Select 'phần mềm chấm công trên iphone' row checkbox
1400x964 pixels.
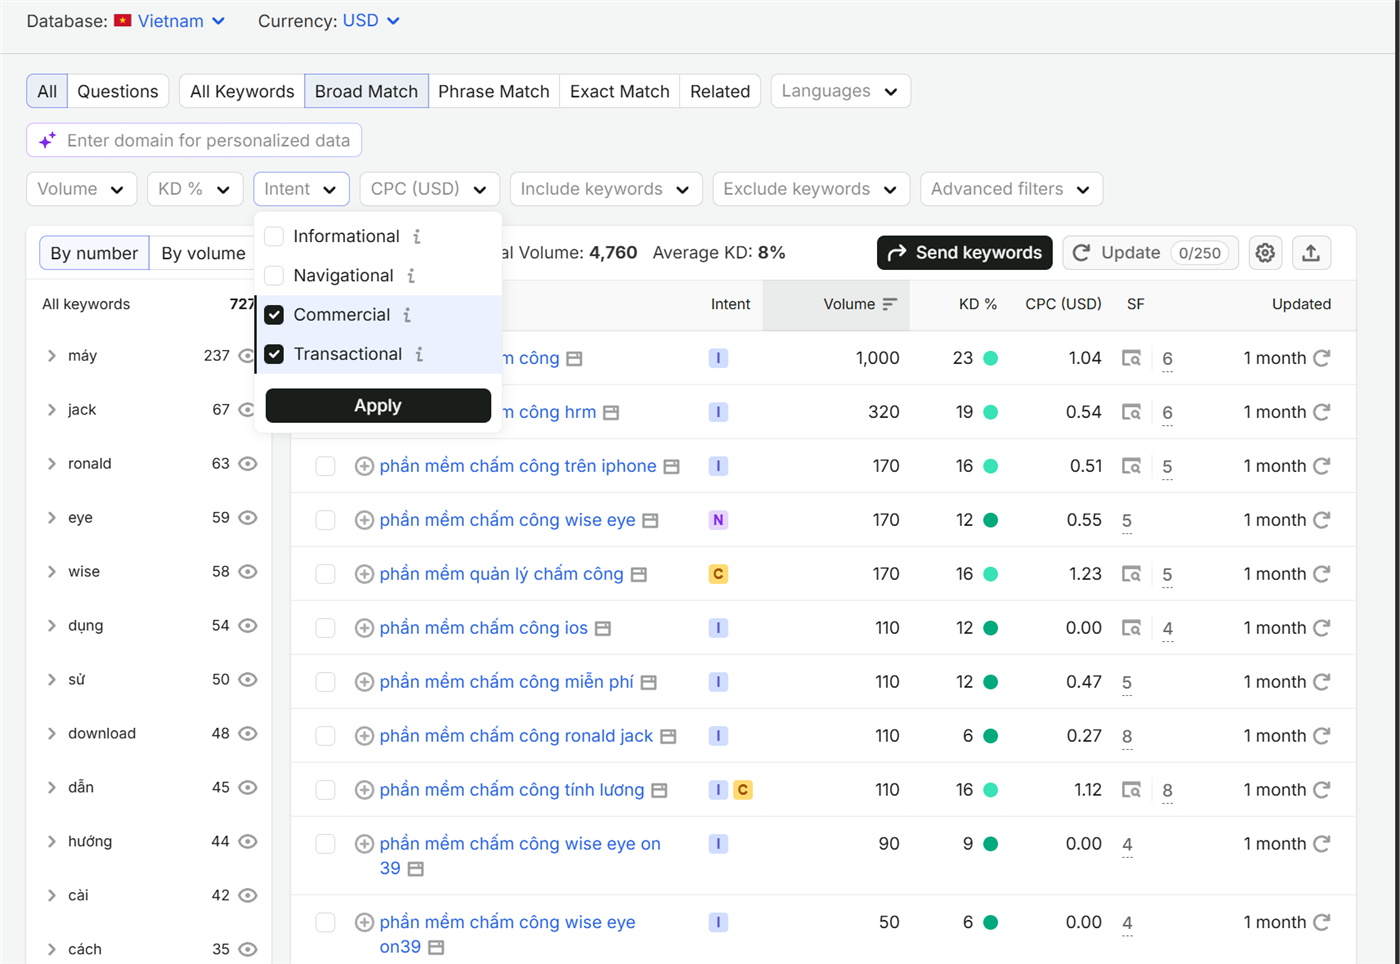325,466
